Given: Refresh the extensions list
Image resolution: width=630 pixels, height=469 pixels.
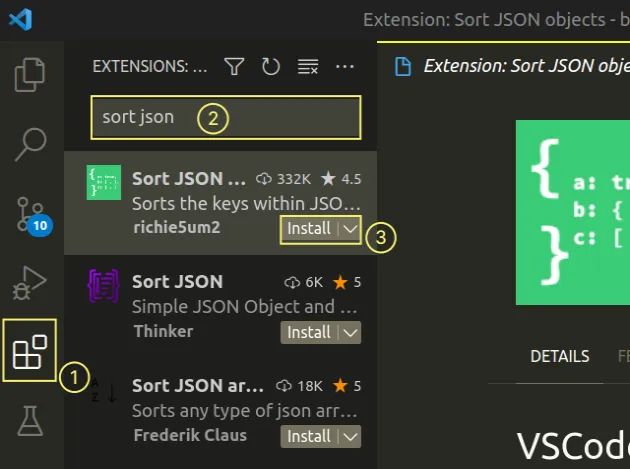Looking at the screenshot, I should click(271, 66).
